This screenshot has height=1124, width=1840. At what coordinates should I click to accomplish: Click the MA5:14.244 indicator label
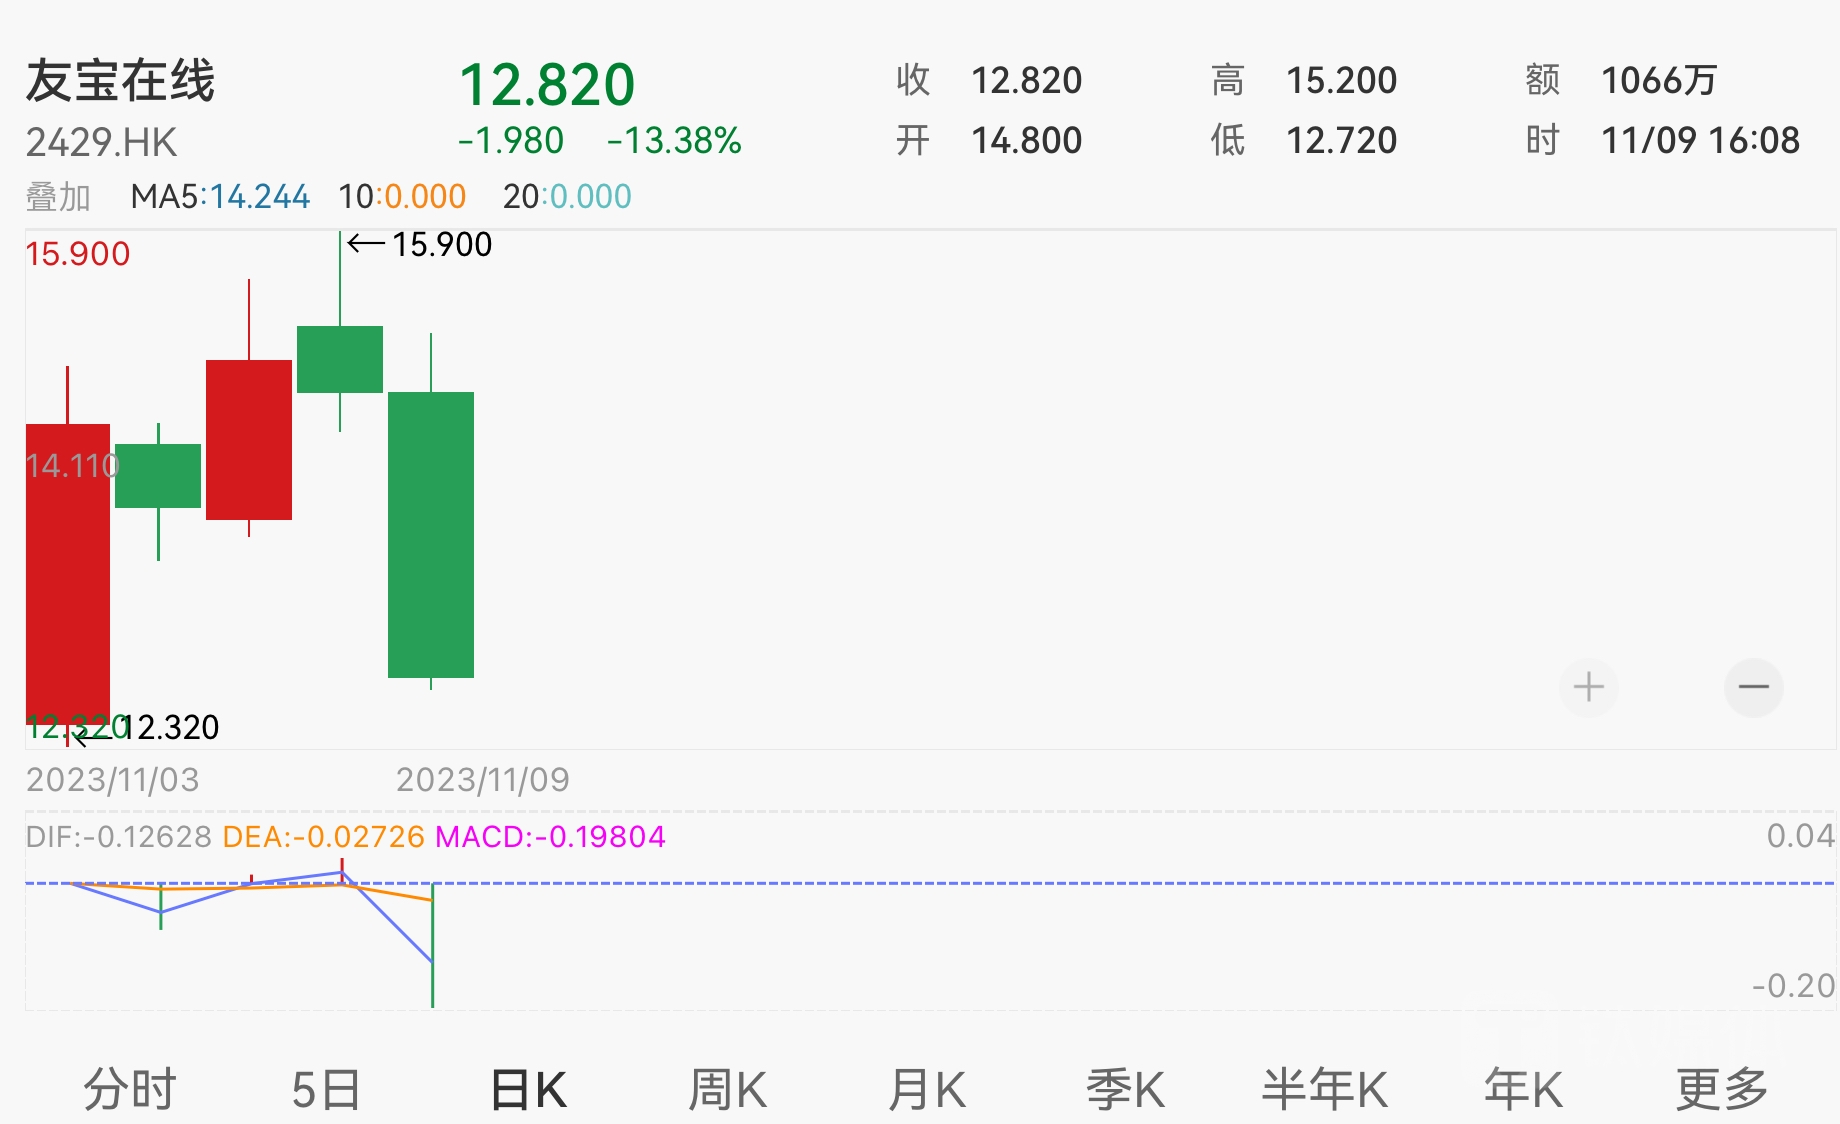pos(220,197)
